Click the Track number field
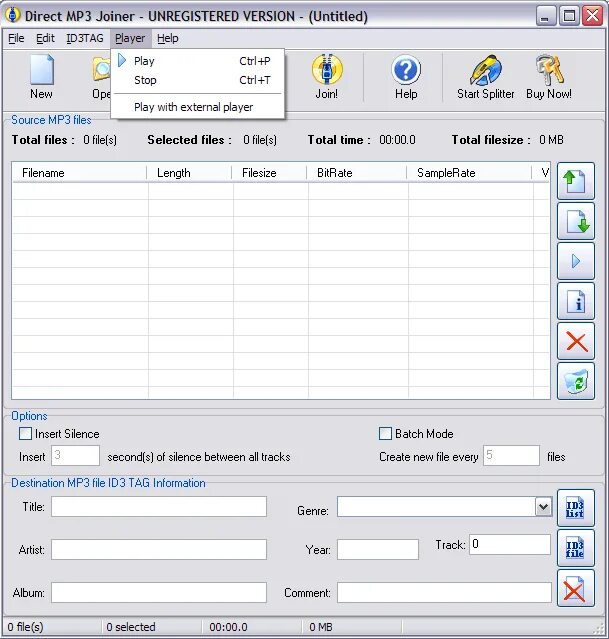The width and height of the screenshot is (609, 639). 510,544
